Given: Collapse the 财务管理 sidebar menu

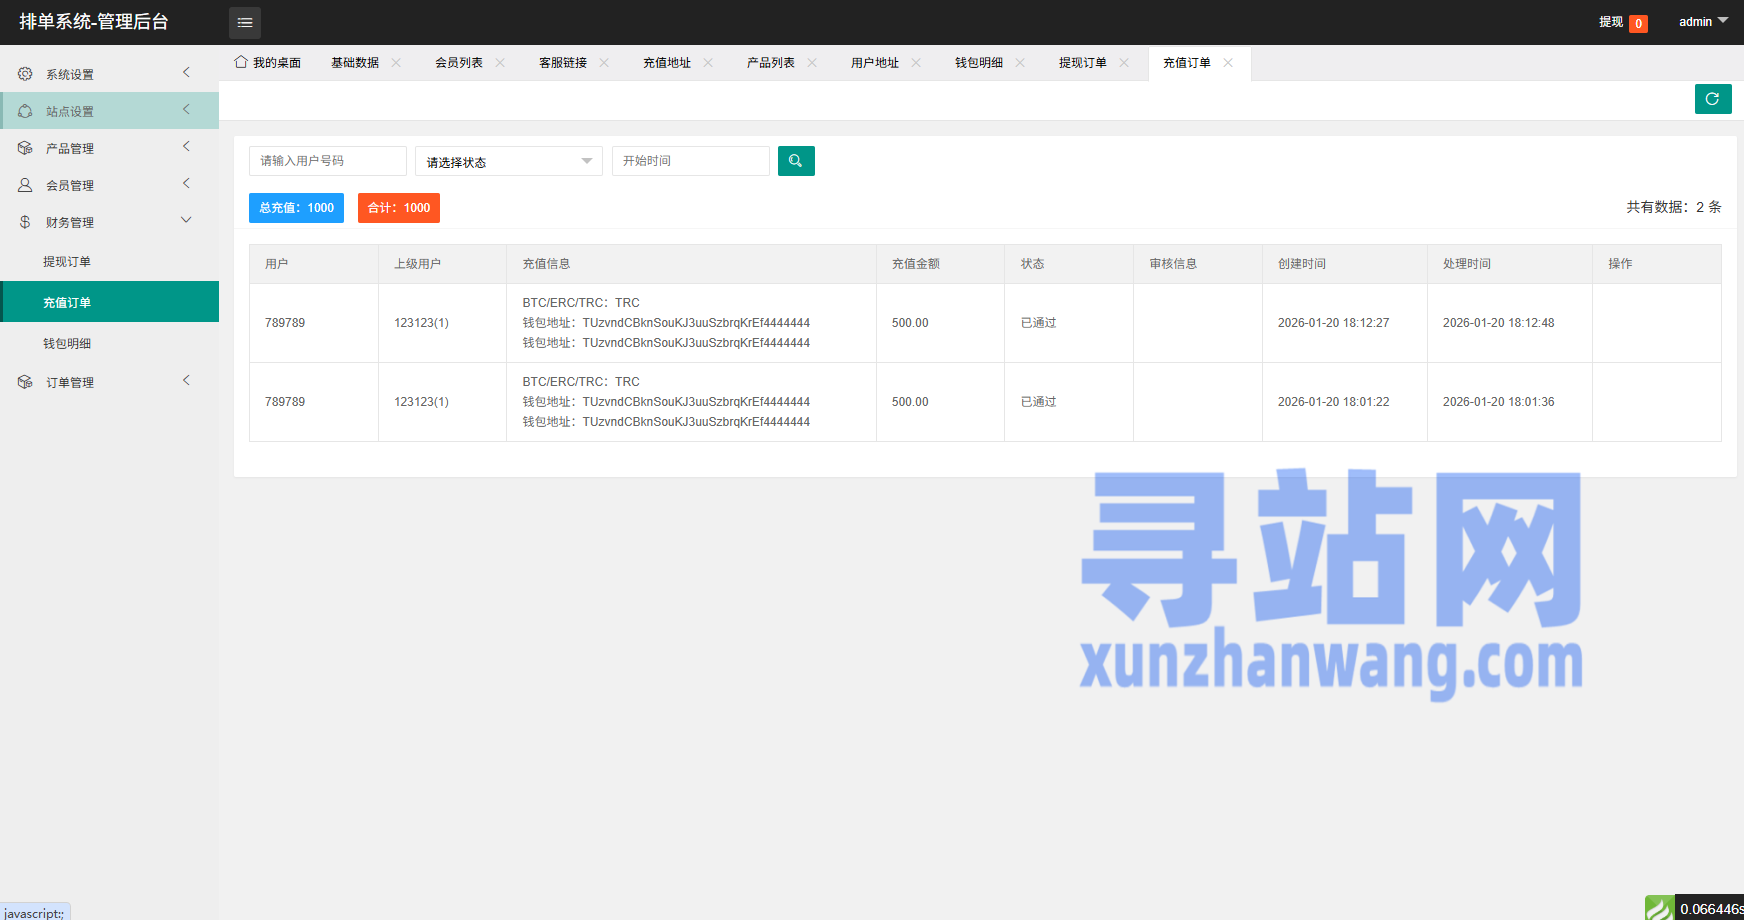Looking at the screenshot, I should point(109,222).
